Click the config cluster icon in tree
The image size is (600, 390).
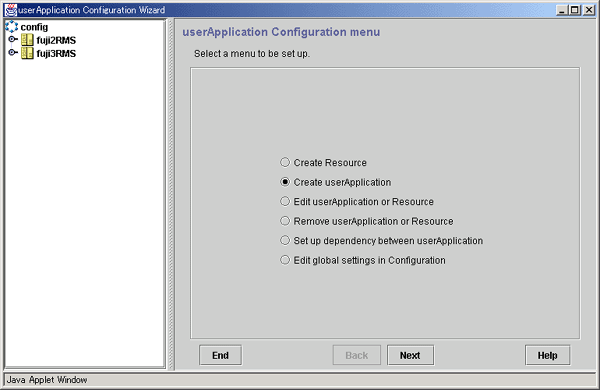click(x=12, y=26)
